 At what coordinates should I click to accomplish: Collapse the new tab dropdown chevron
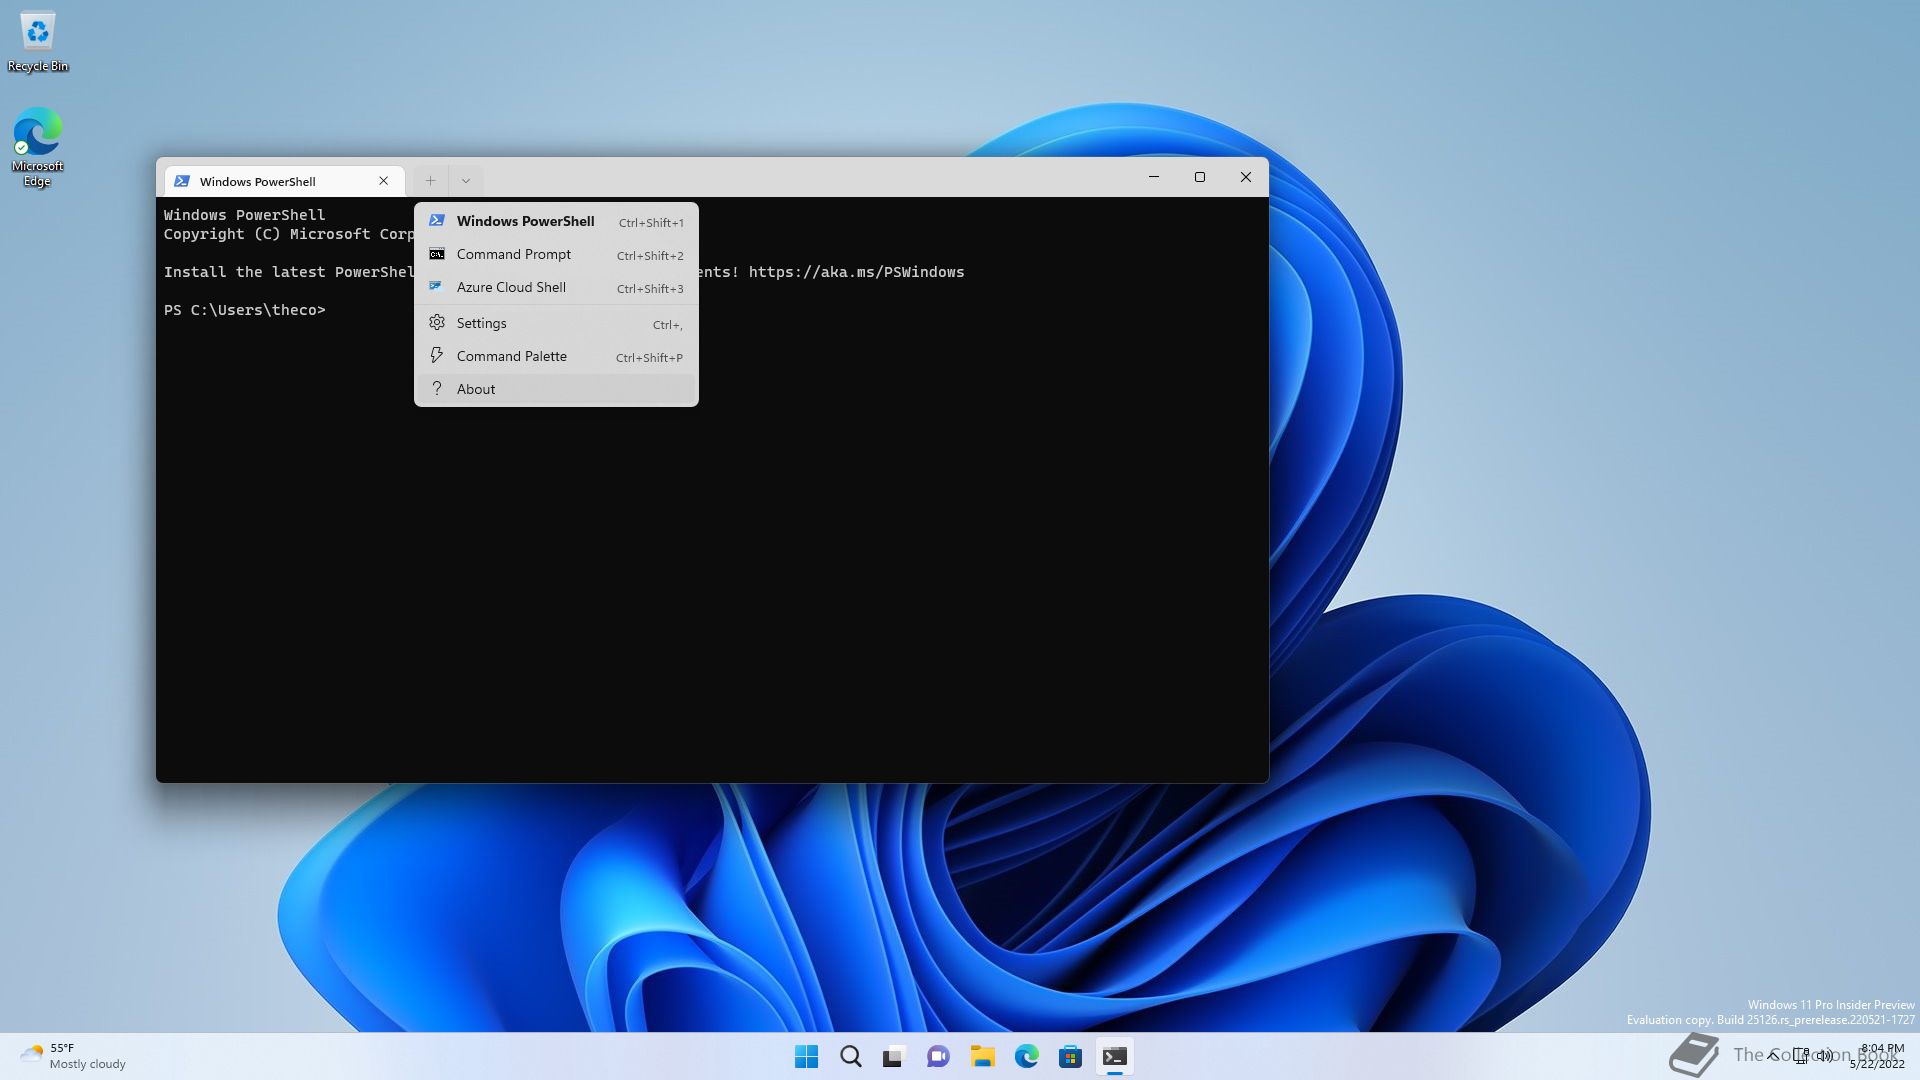466,181
